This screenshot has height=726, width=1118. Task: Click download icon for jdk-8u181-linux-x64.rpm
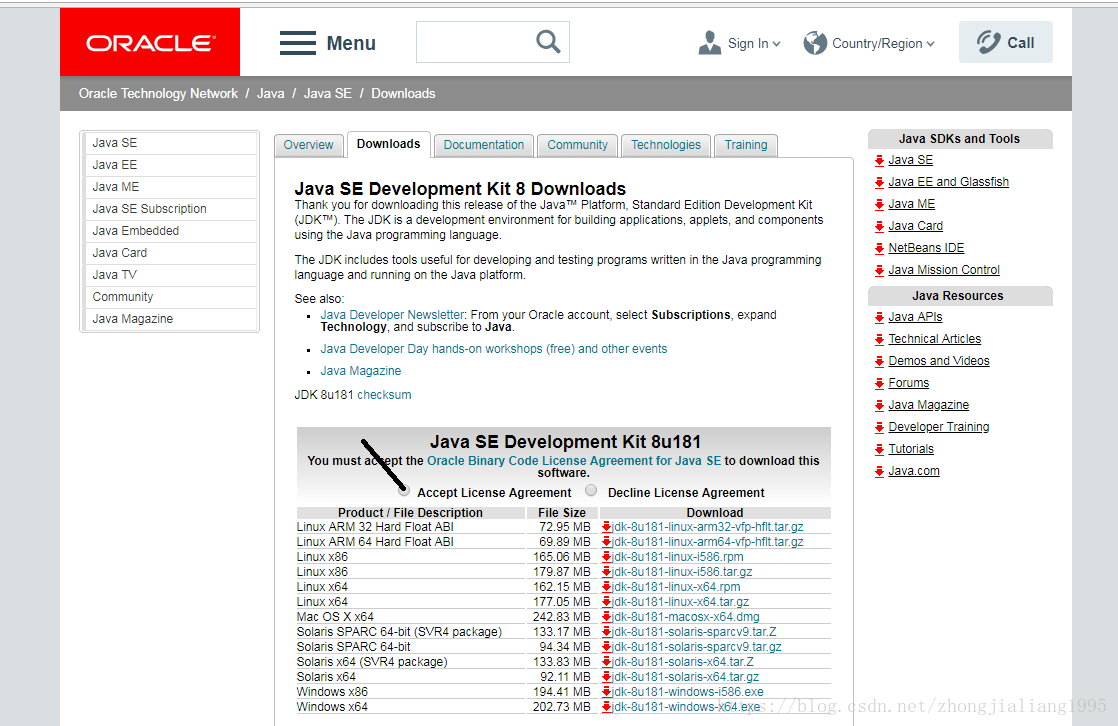[607, 587]
